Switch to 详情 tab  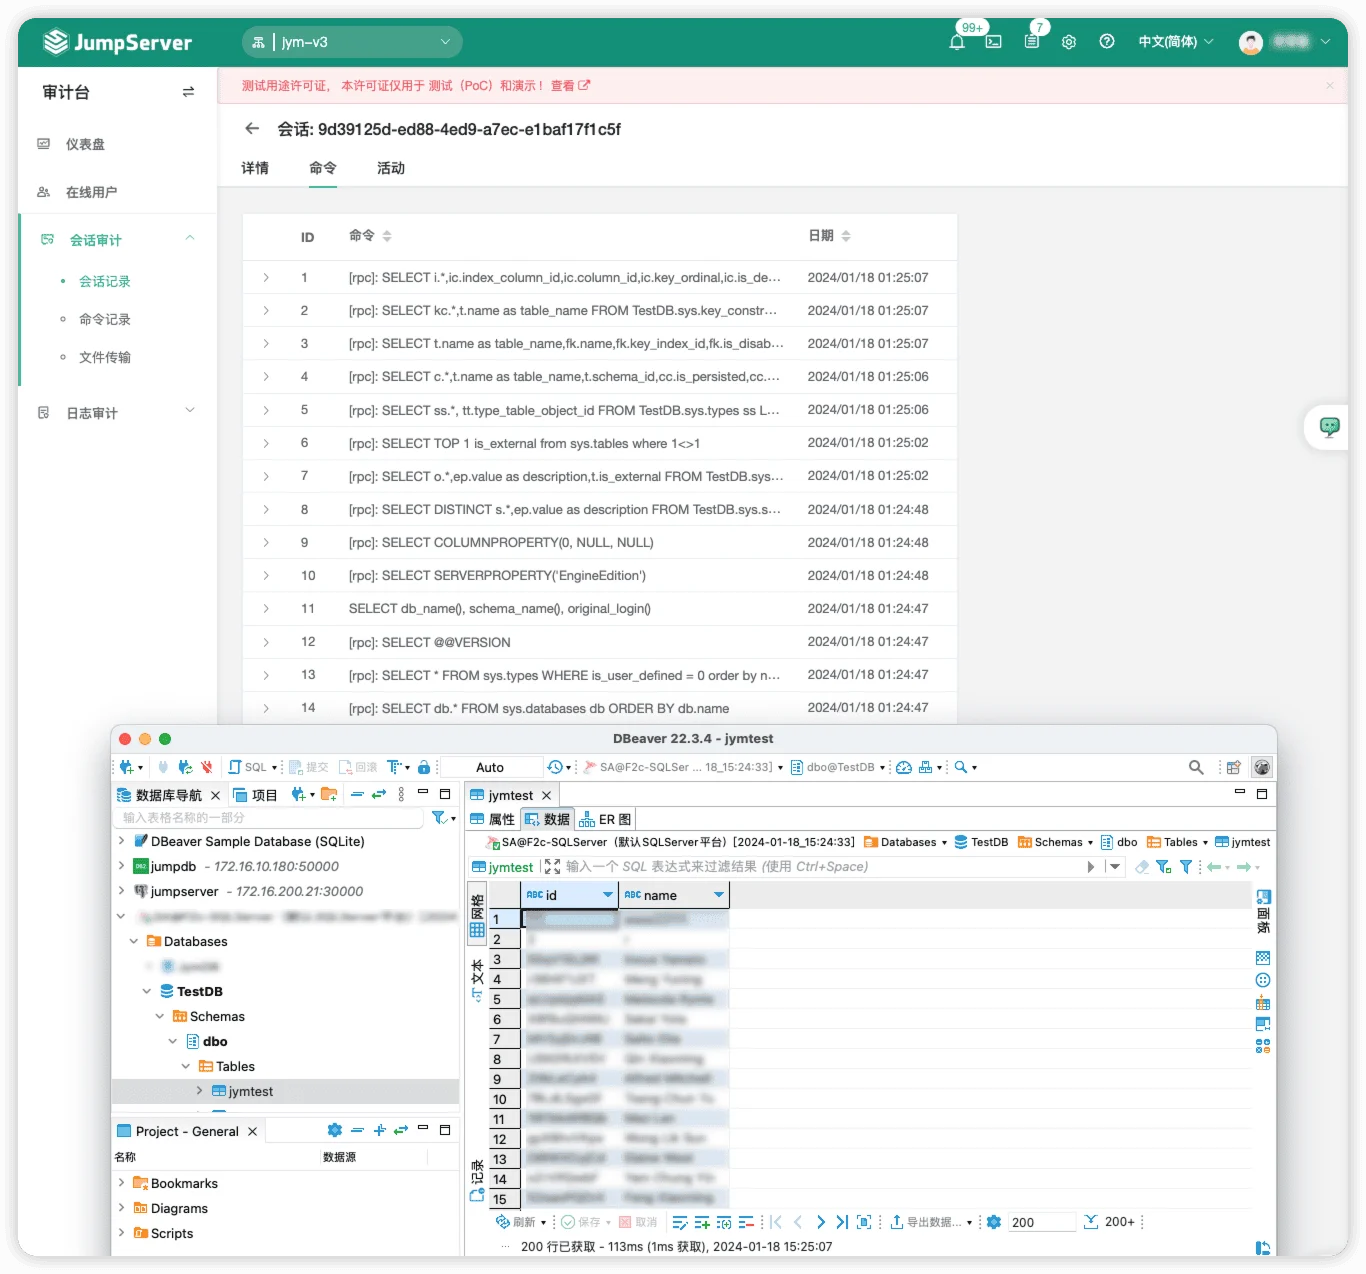(x=255, y=168)
